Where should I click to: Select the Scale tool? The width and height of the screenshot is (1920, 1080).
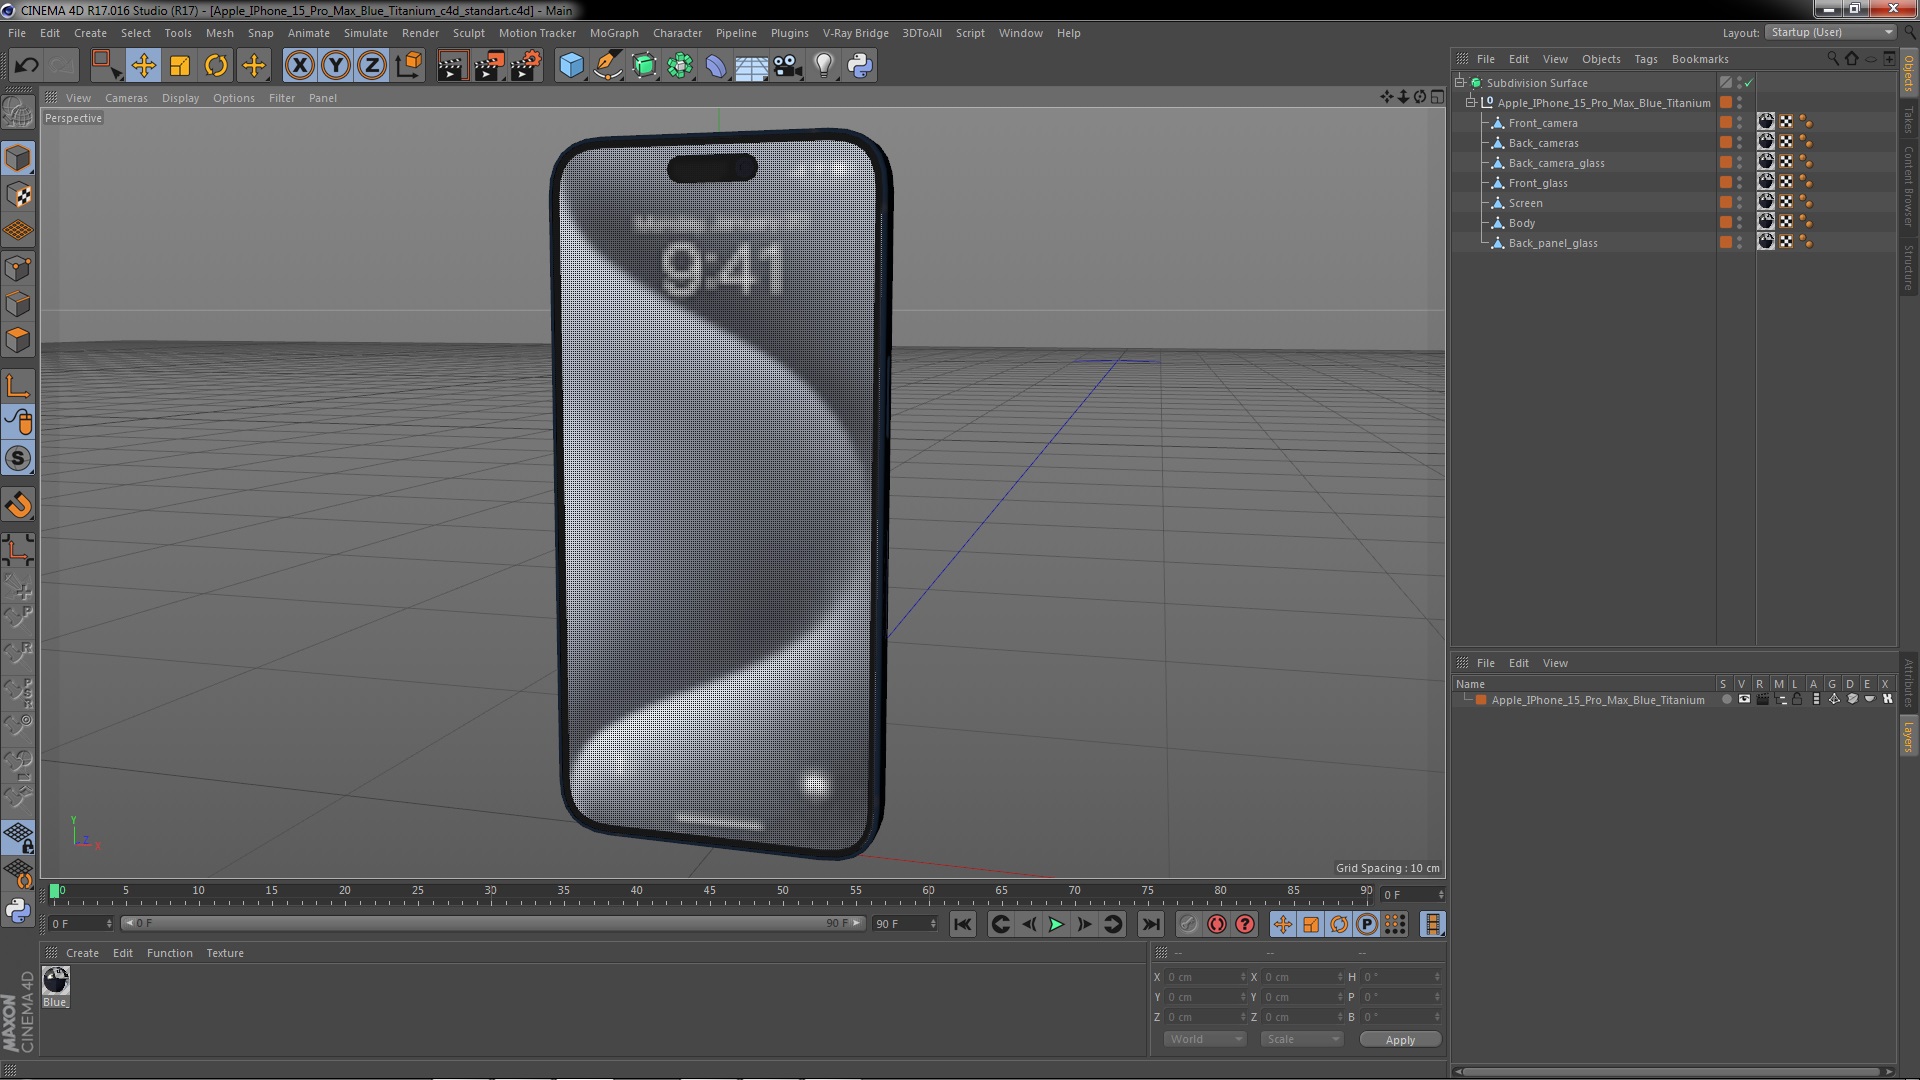pyautogui.click(x=180, y=66)
